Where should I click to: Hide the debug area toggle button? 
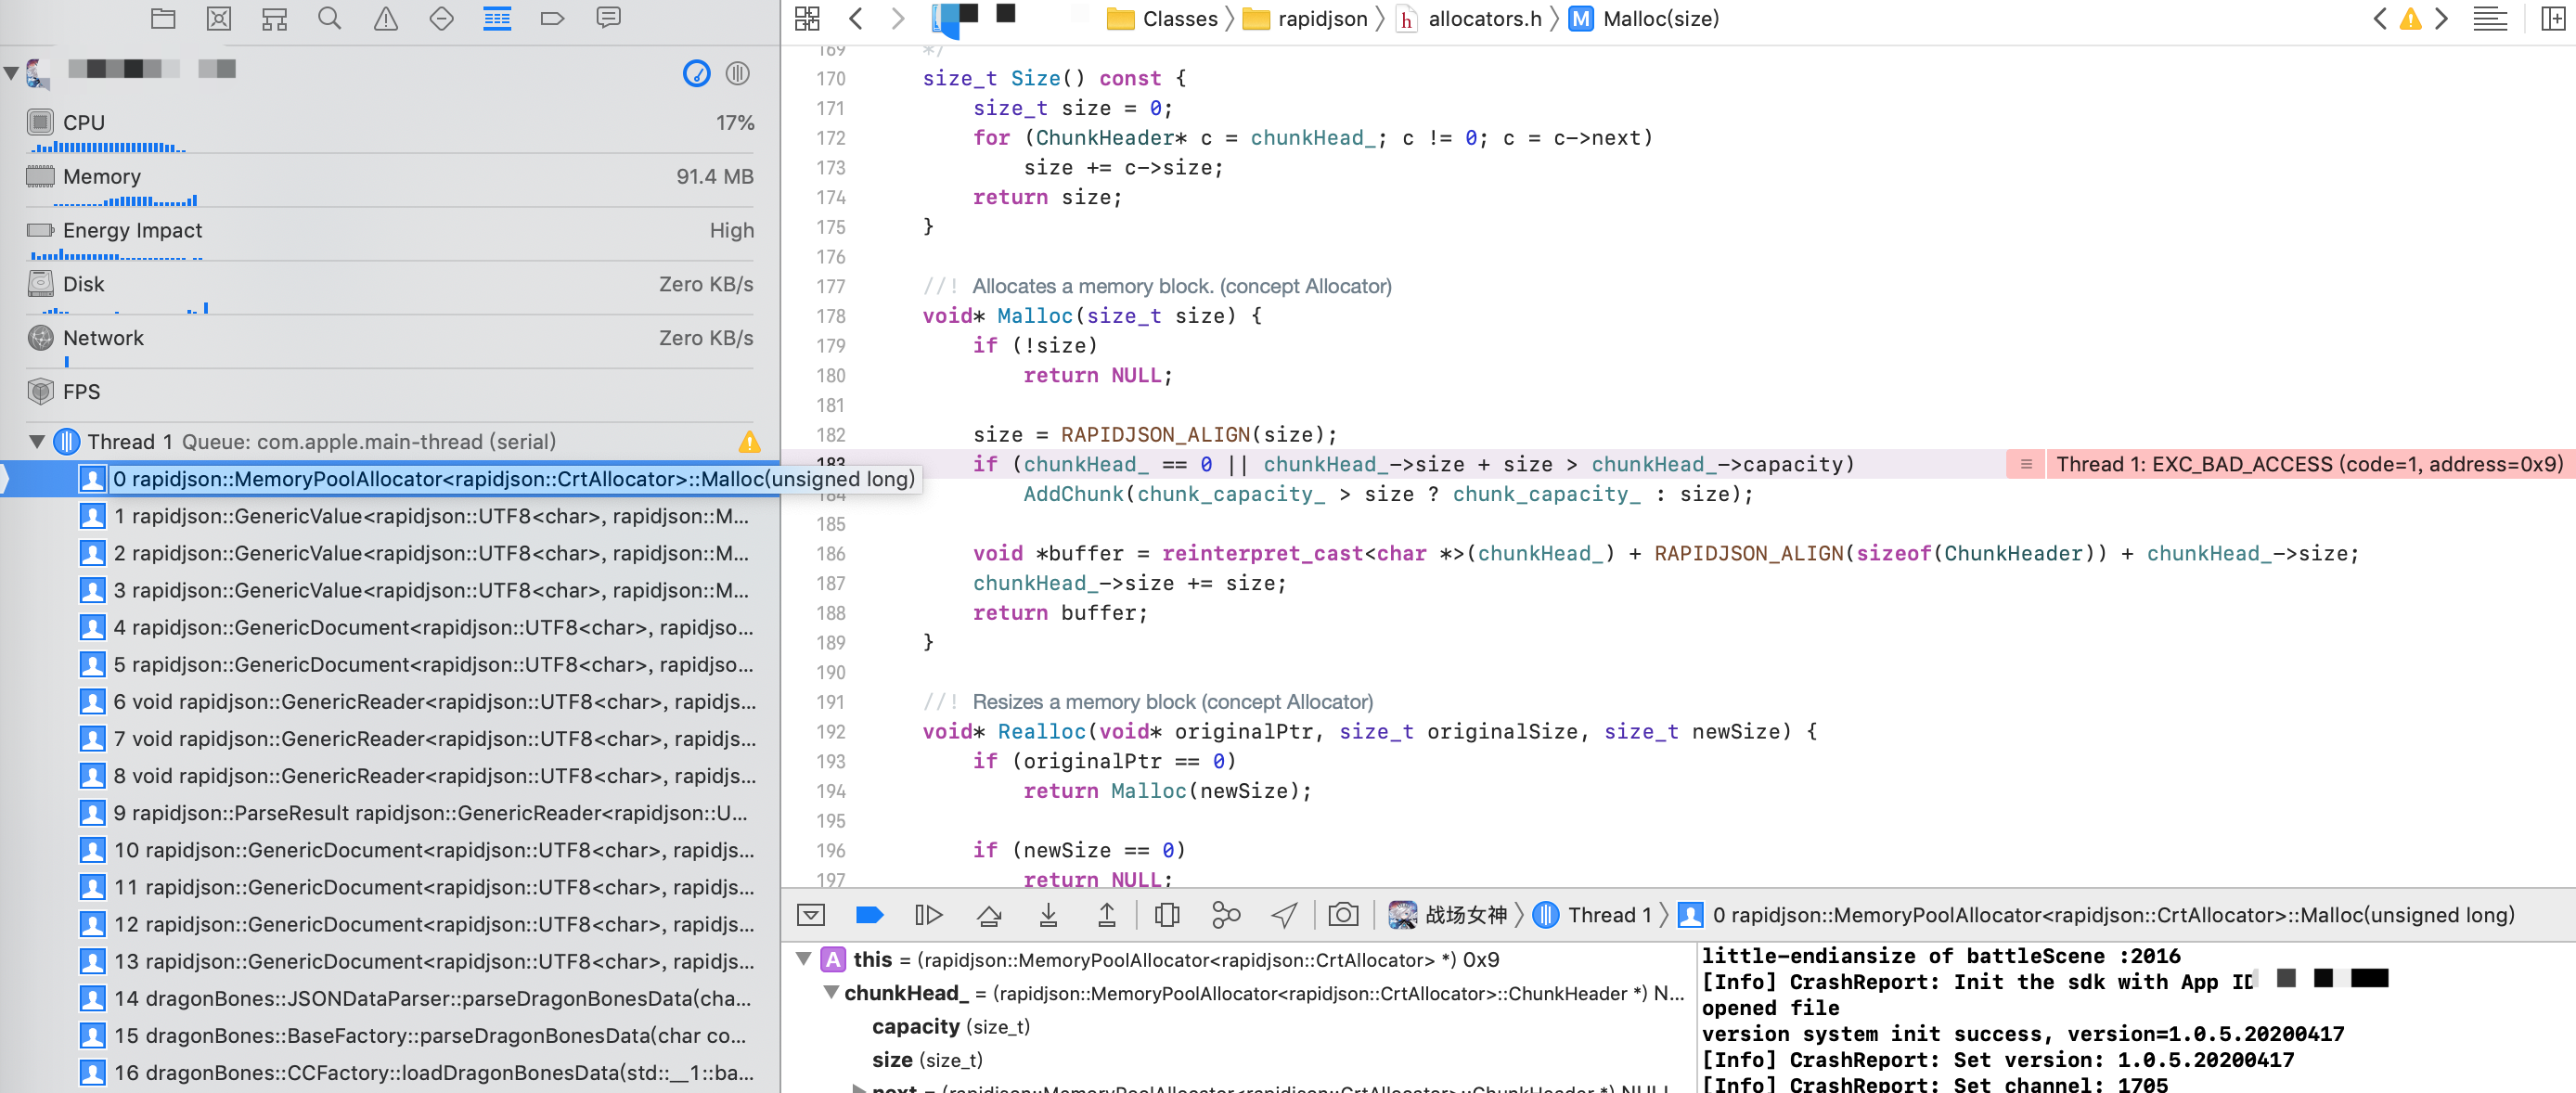coord(811,915)
